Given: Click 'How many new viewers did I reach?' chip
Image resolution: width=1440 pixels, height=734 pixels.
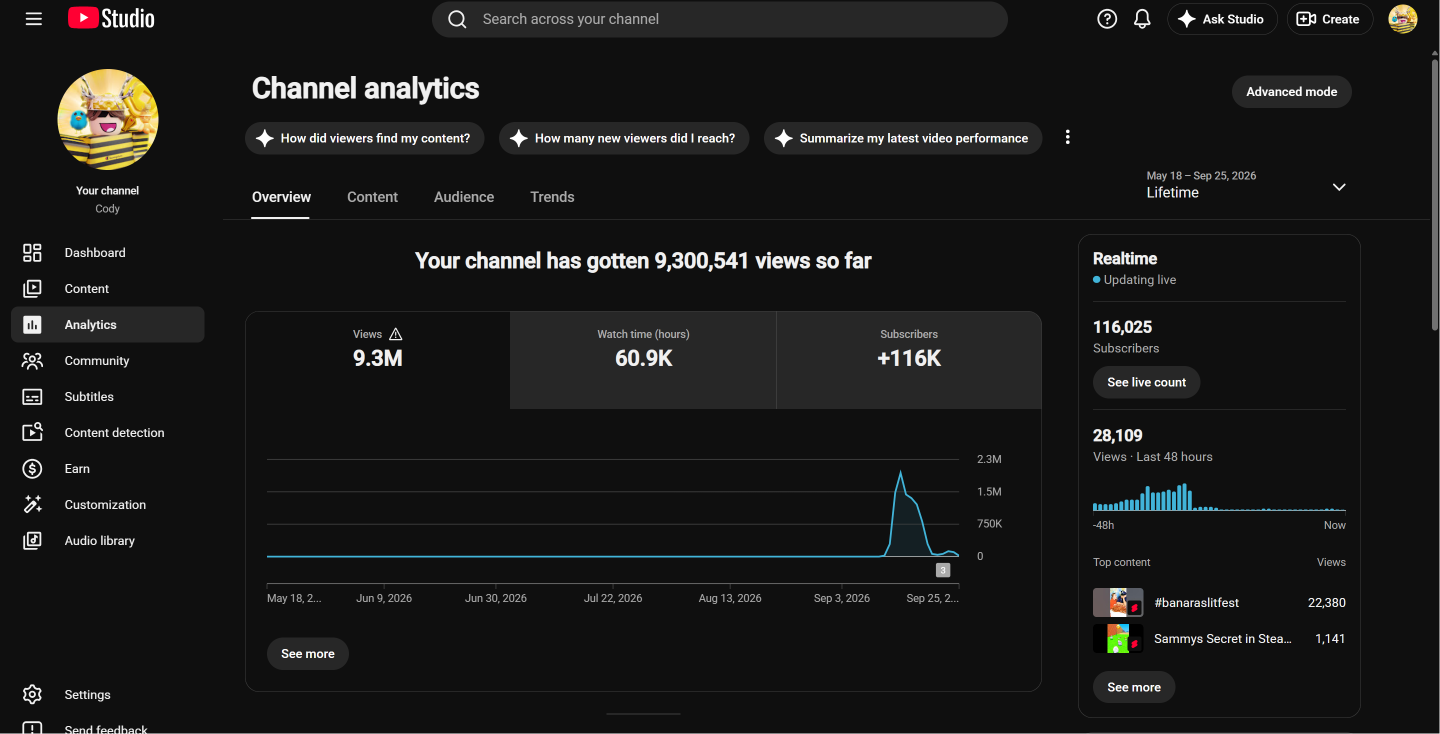Looking at the screenshot, I should pos(624,138).
